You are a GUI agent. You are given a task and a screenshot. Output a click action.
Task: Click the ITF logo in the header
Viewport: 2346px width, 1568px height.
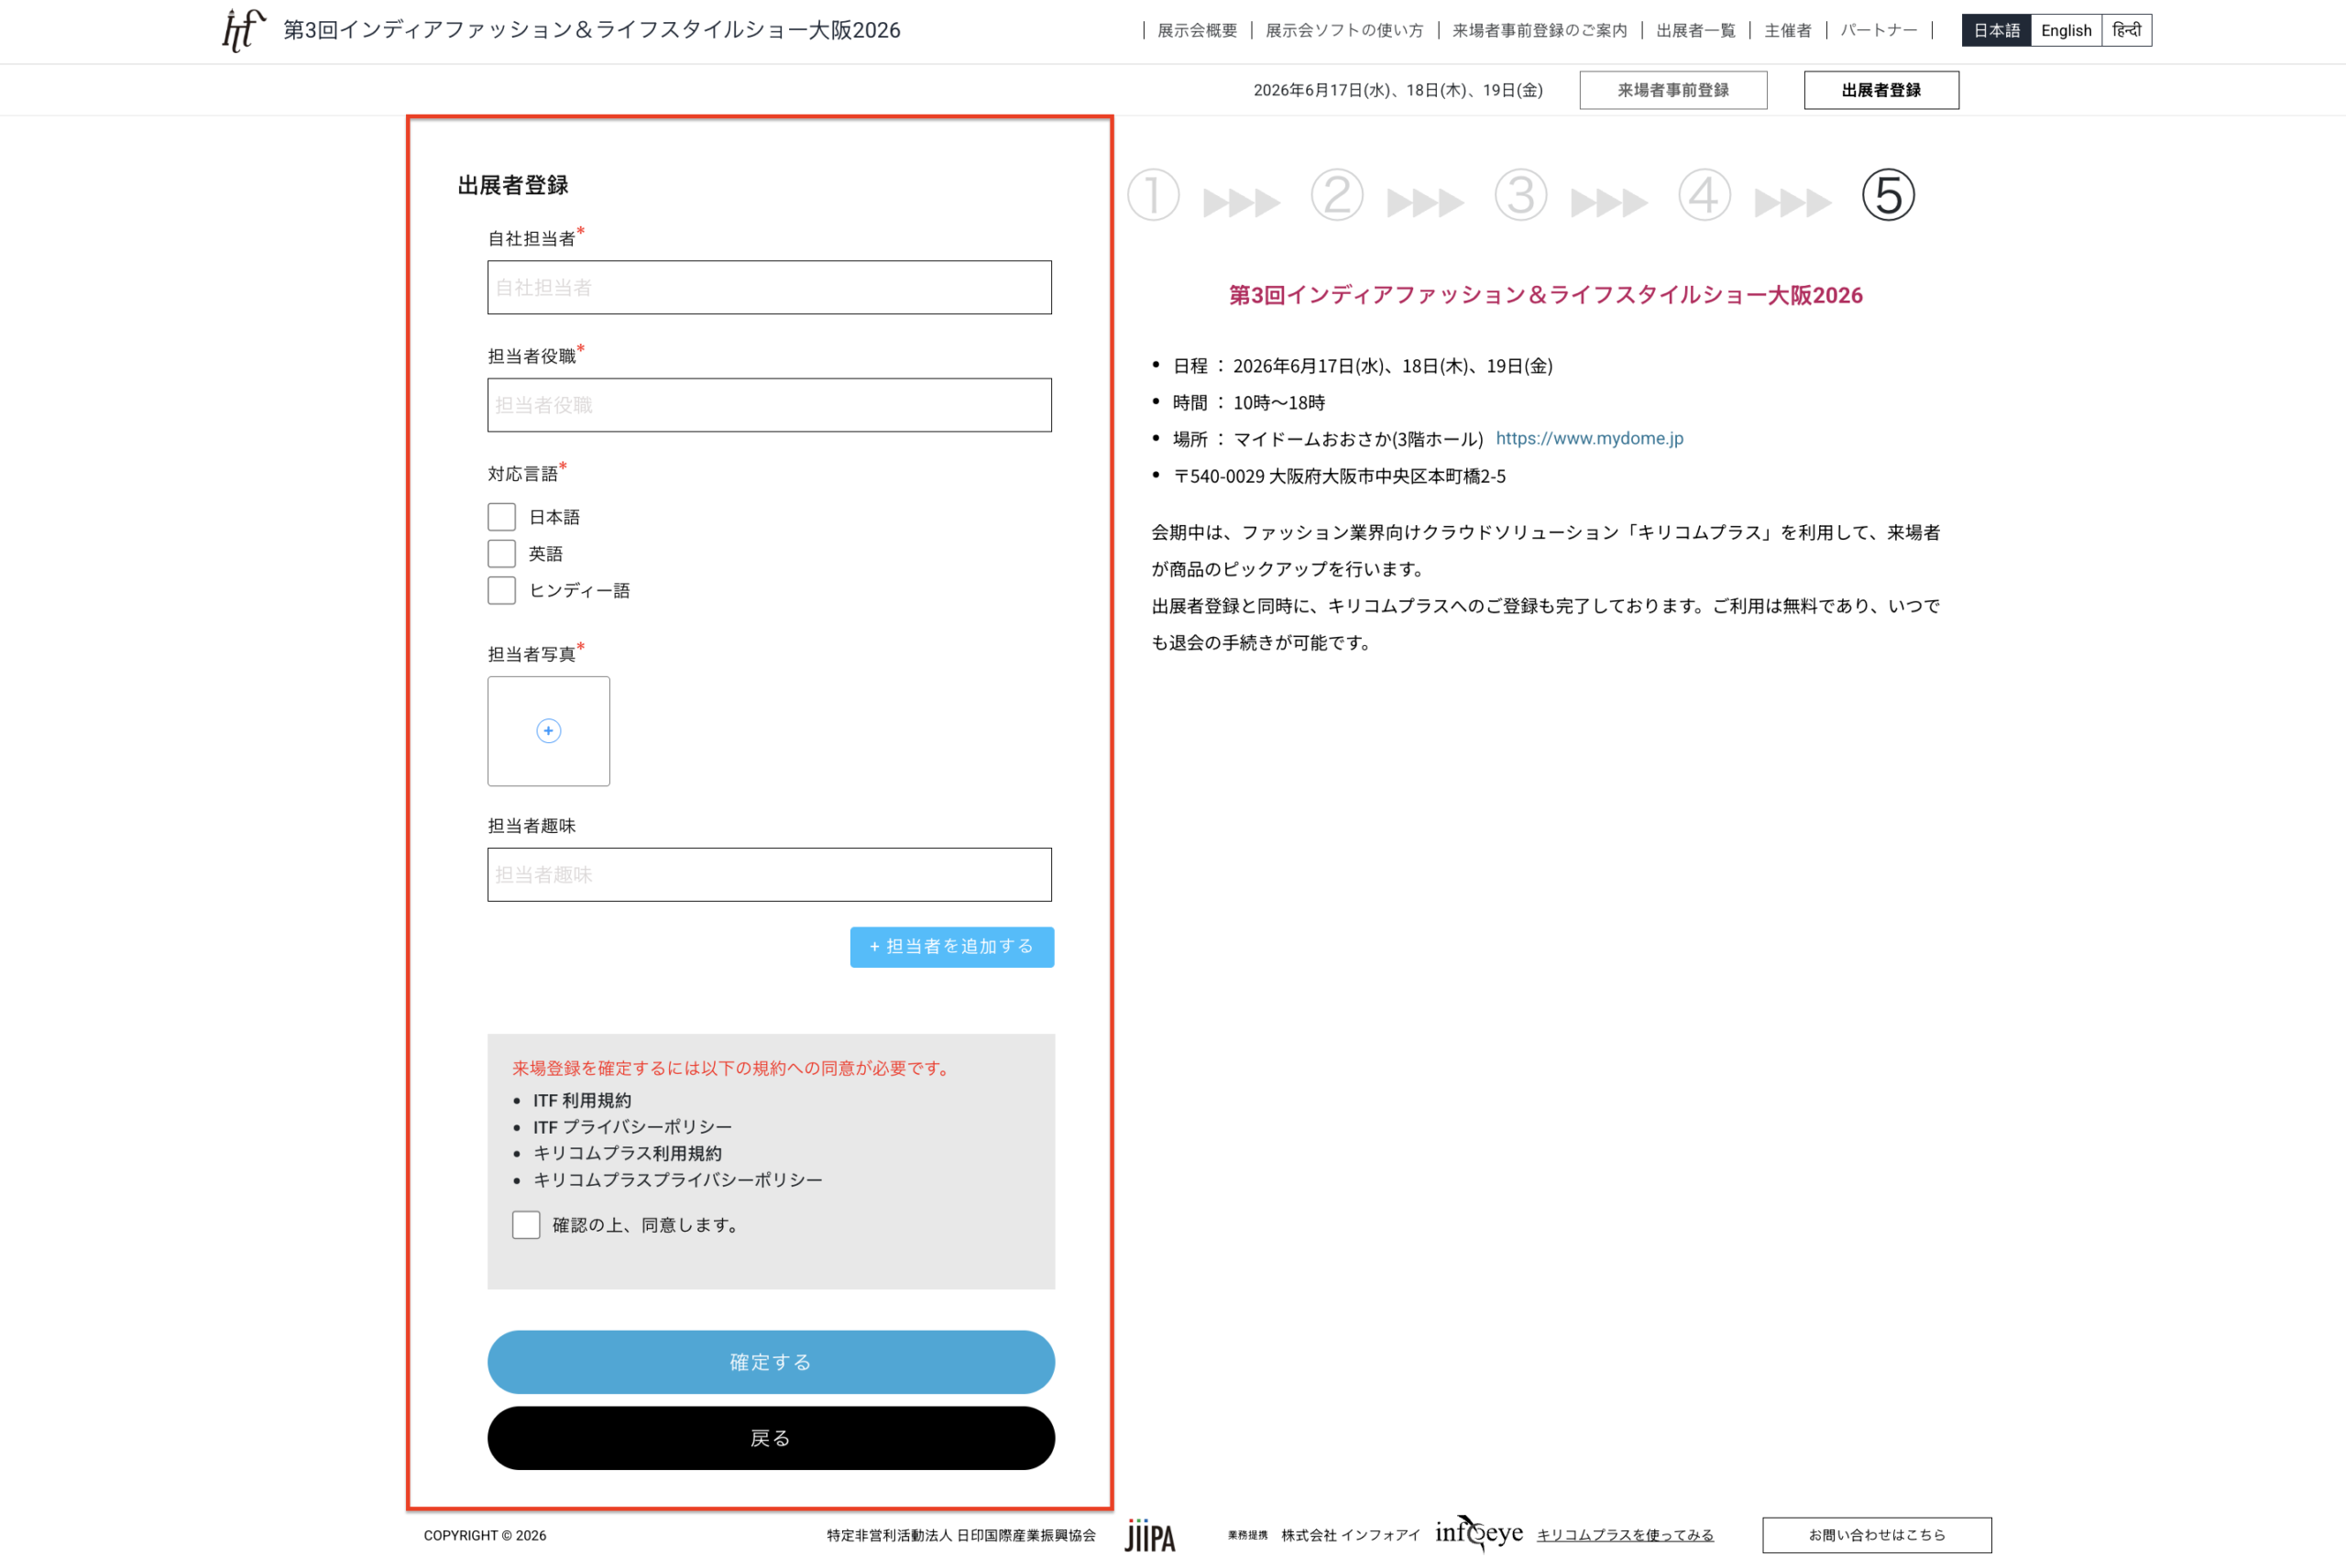click(244, 30)
